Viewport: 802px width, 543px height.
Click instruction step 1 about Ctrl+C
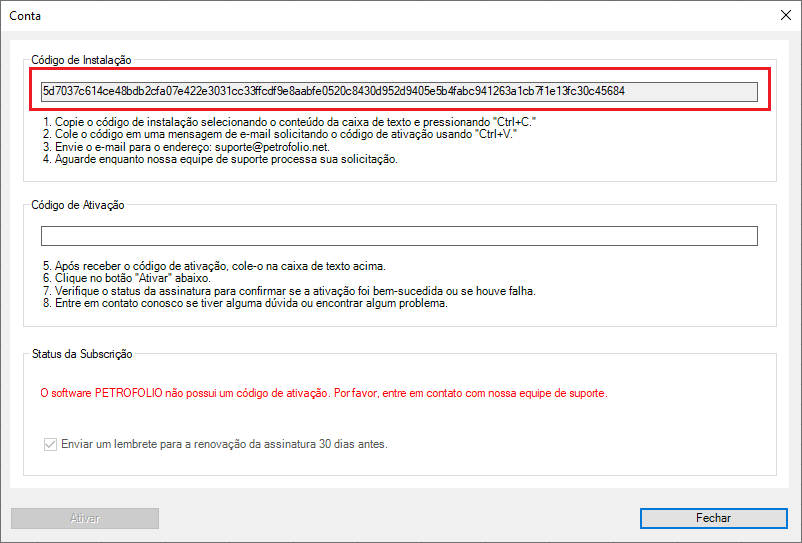click(x=297, y=122)
